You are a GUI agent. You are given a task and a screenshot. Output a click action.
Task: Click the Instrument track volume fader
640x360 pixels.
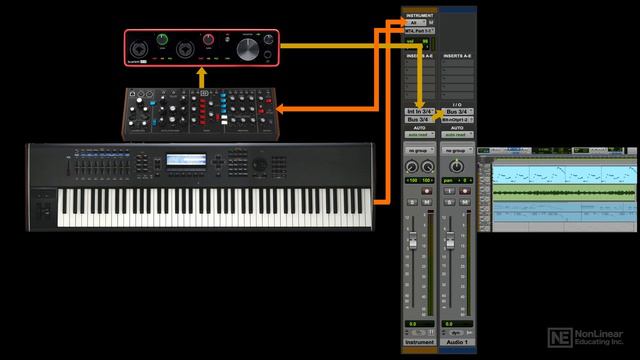pyautogui.click(x=413, y=240)
